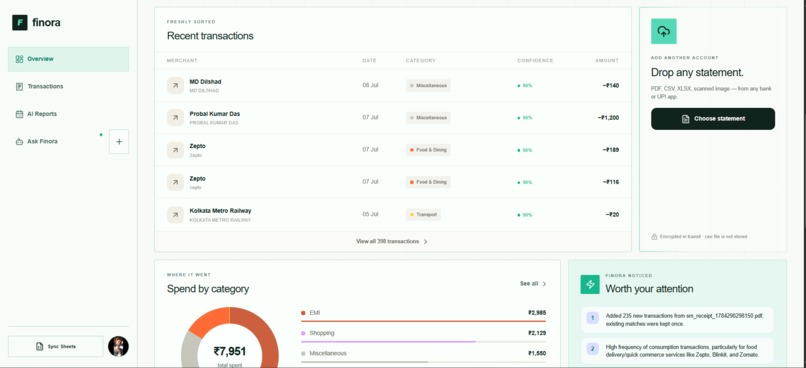
Task: Click the 05 Jul date cell
Action: point(370,214)
